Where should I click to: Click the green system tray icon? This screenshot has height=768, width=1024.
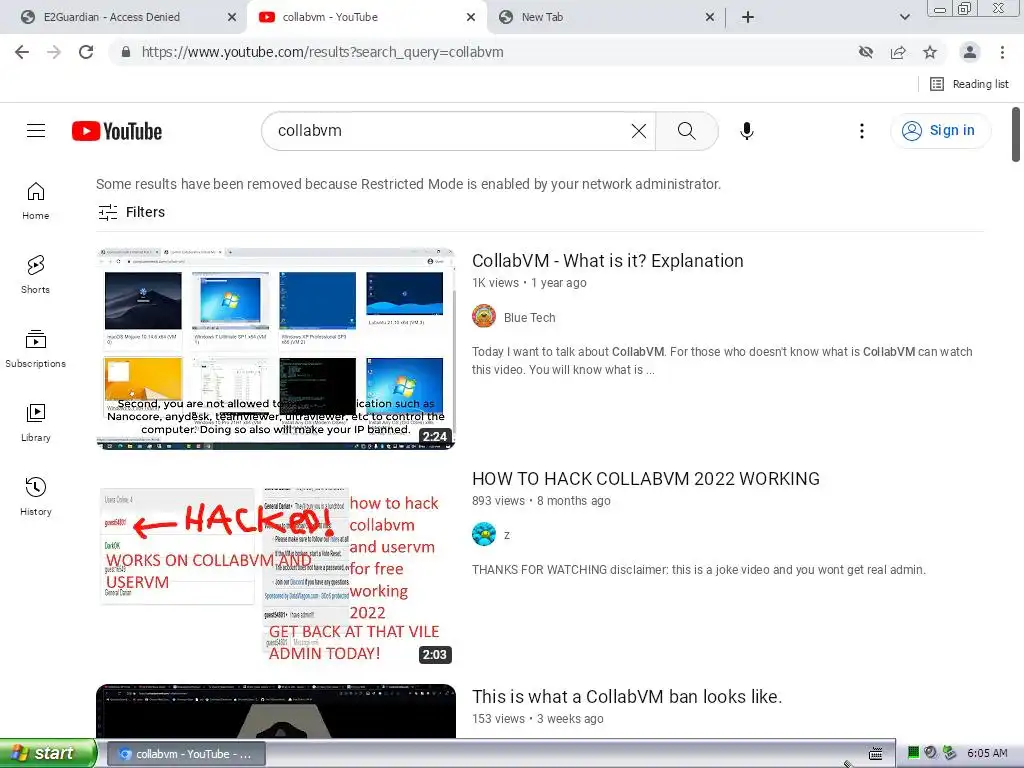click(x=914, y=753)
